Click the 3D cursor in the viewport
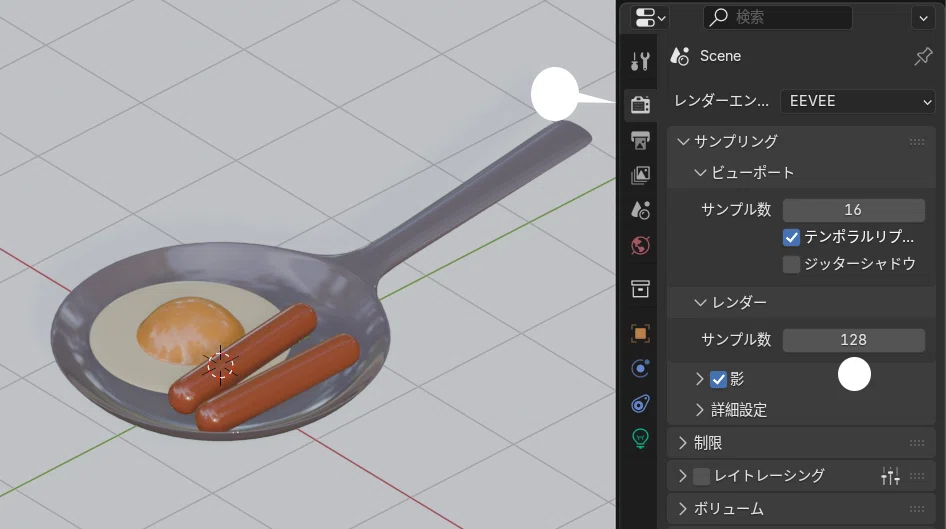The width and height of the screenshot is (946, 529). click(x=220, y=365)
